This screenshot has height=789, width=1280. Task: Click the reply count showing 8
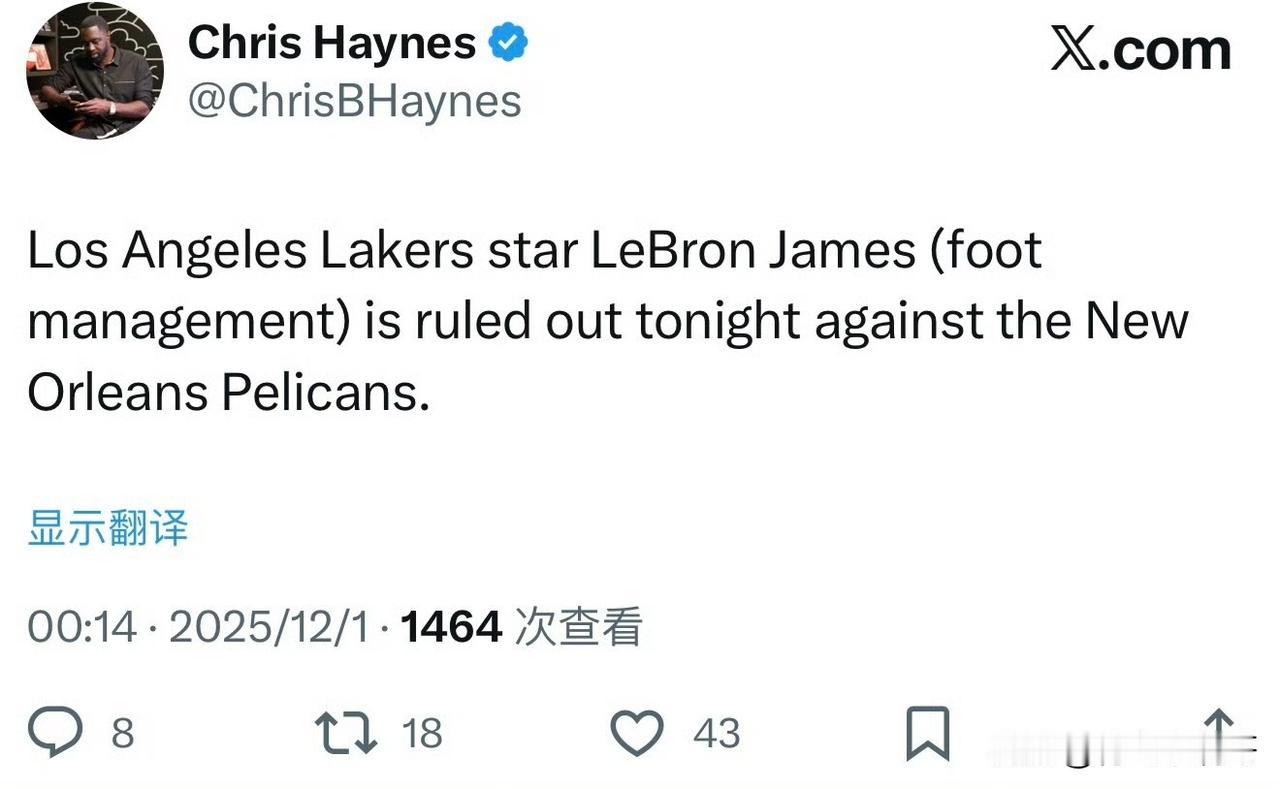tap(121, 733)
